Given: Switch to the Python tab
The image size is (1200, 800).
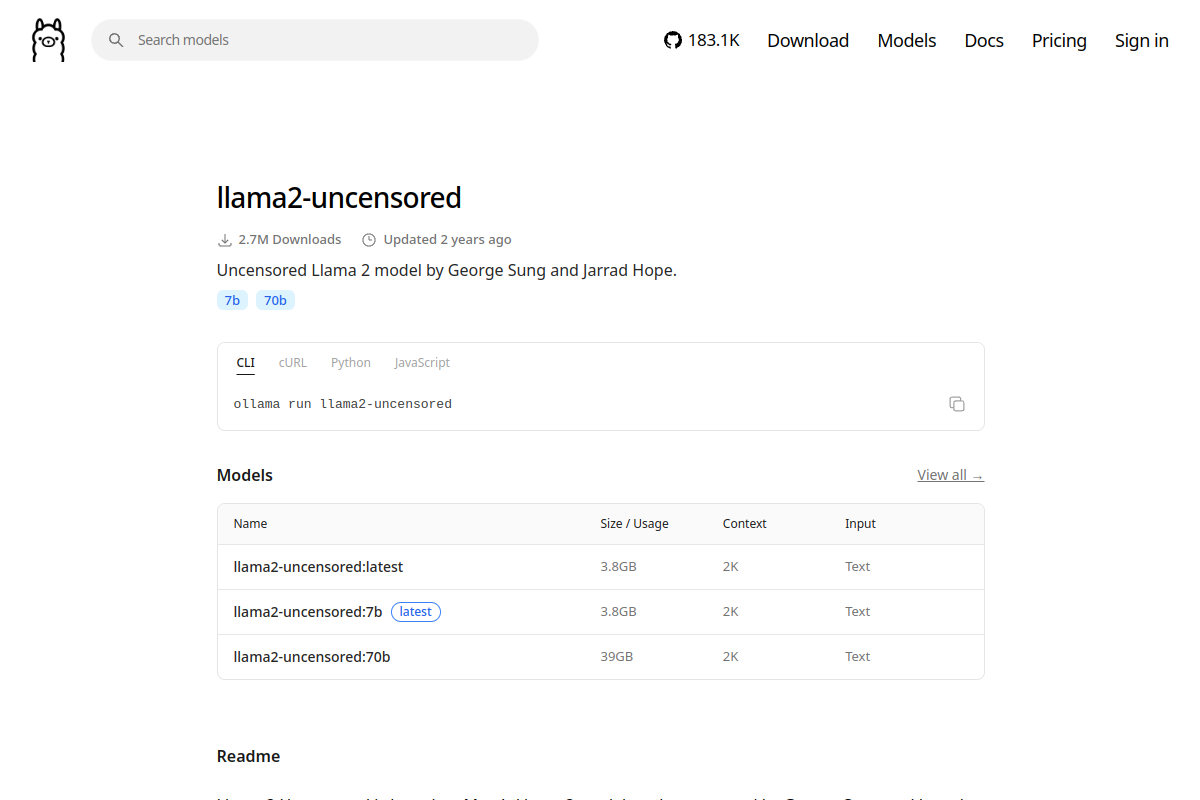Looking at the screenshot, I should [x=351, y=363].
